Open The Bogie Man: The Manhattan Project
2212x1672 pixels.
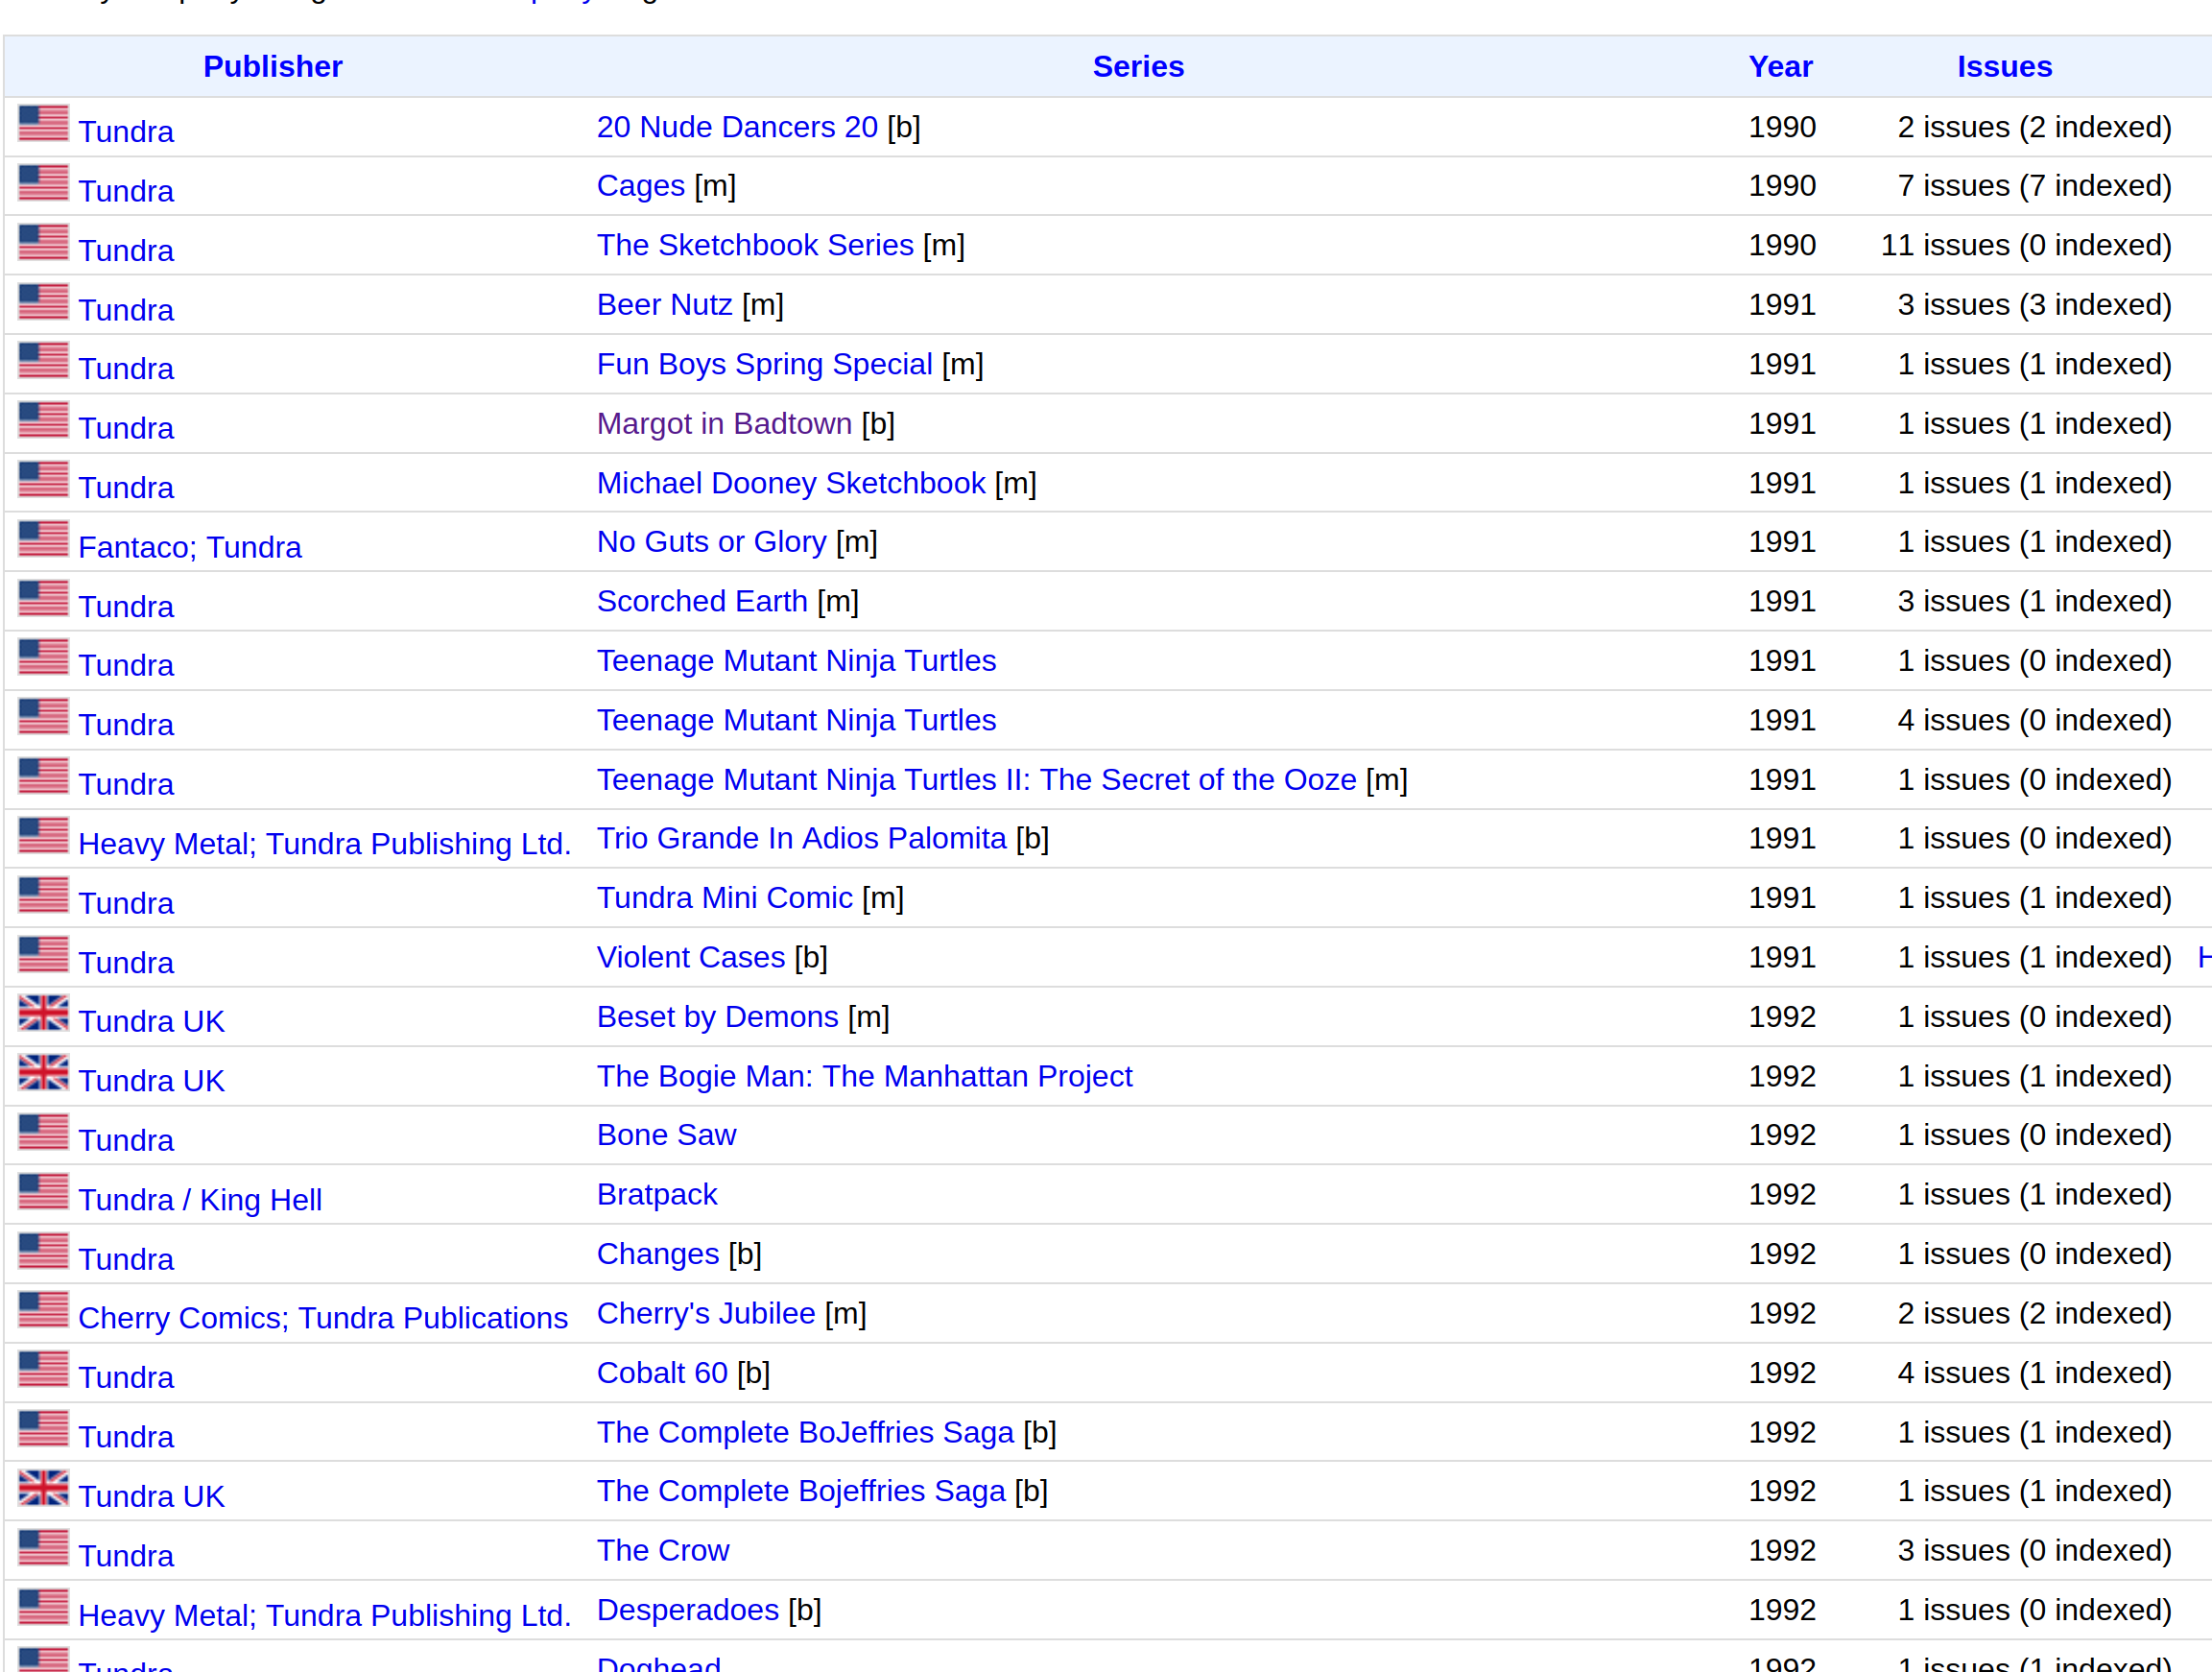coord(865,1076)
